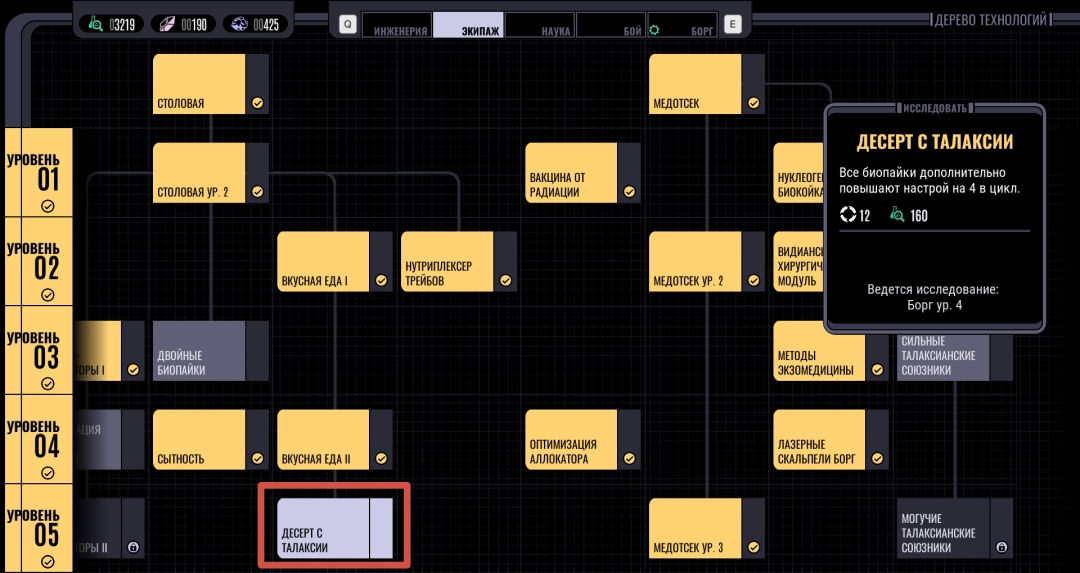The image size is (1080, 573).
Task: Click the checkmark under Уровень 01
Action: pyautogui.click(x=47, y=206)
